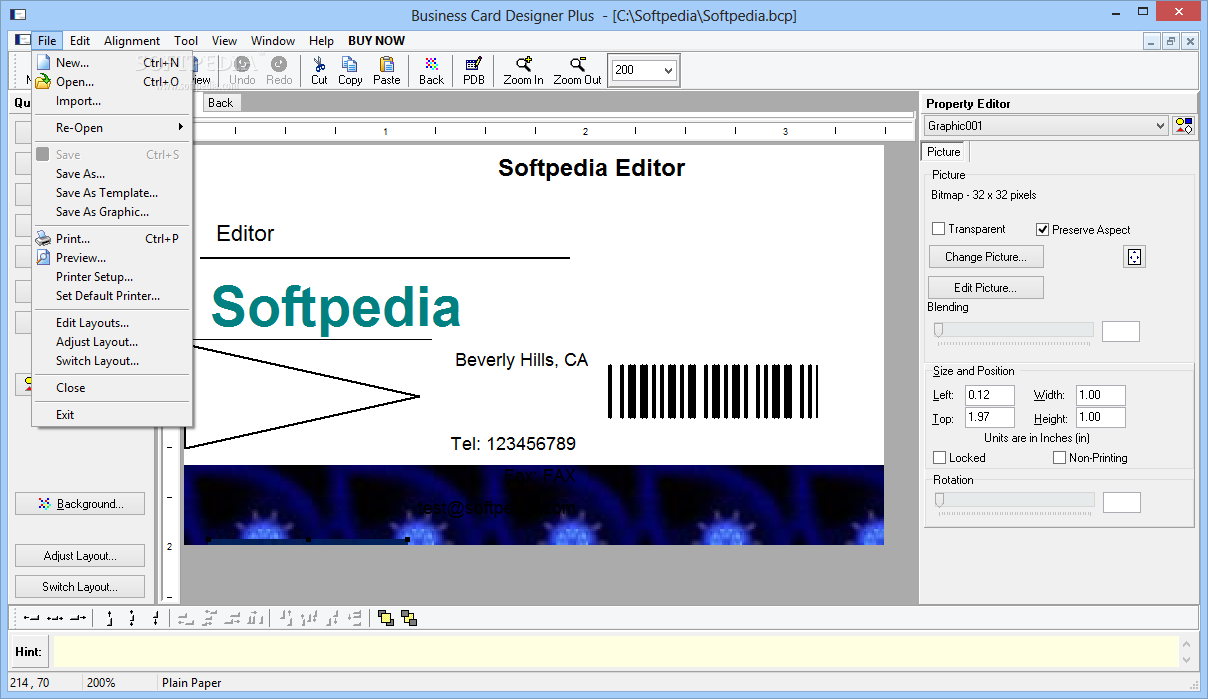Select the large teal Softpedia text
Viewport: 1208px width, 699px height.
click(336, 307)
